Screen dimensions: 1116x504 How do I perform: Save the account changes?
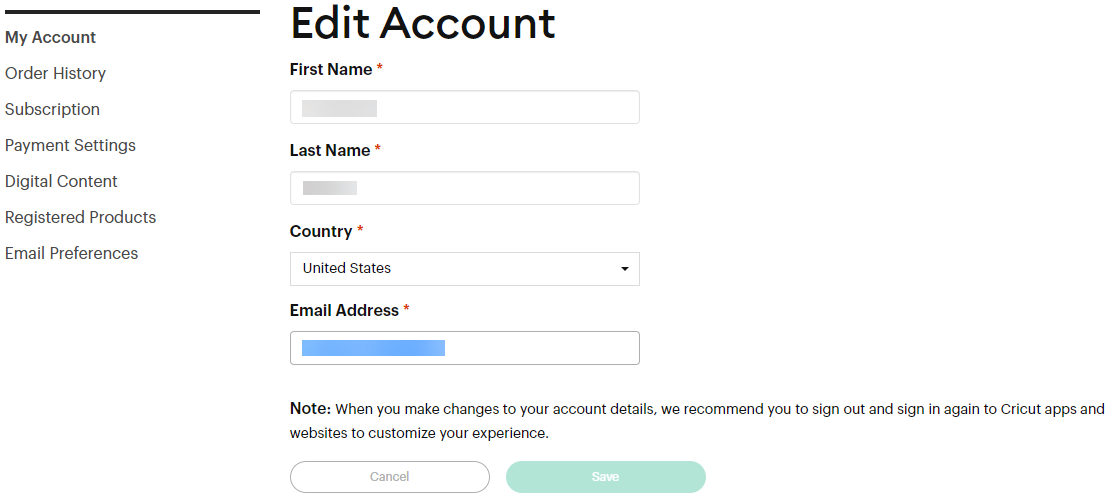pyautogui.click(x=605, y=477)
